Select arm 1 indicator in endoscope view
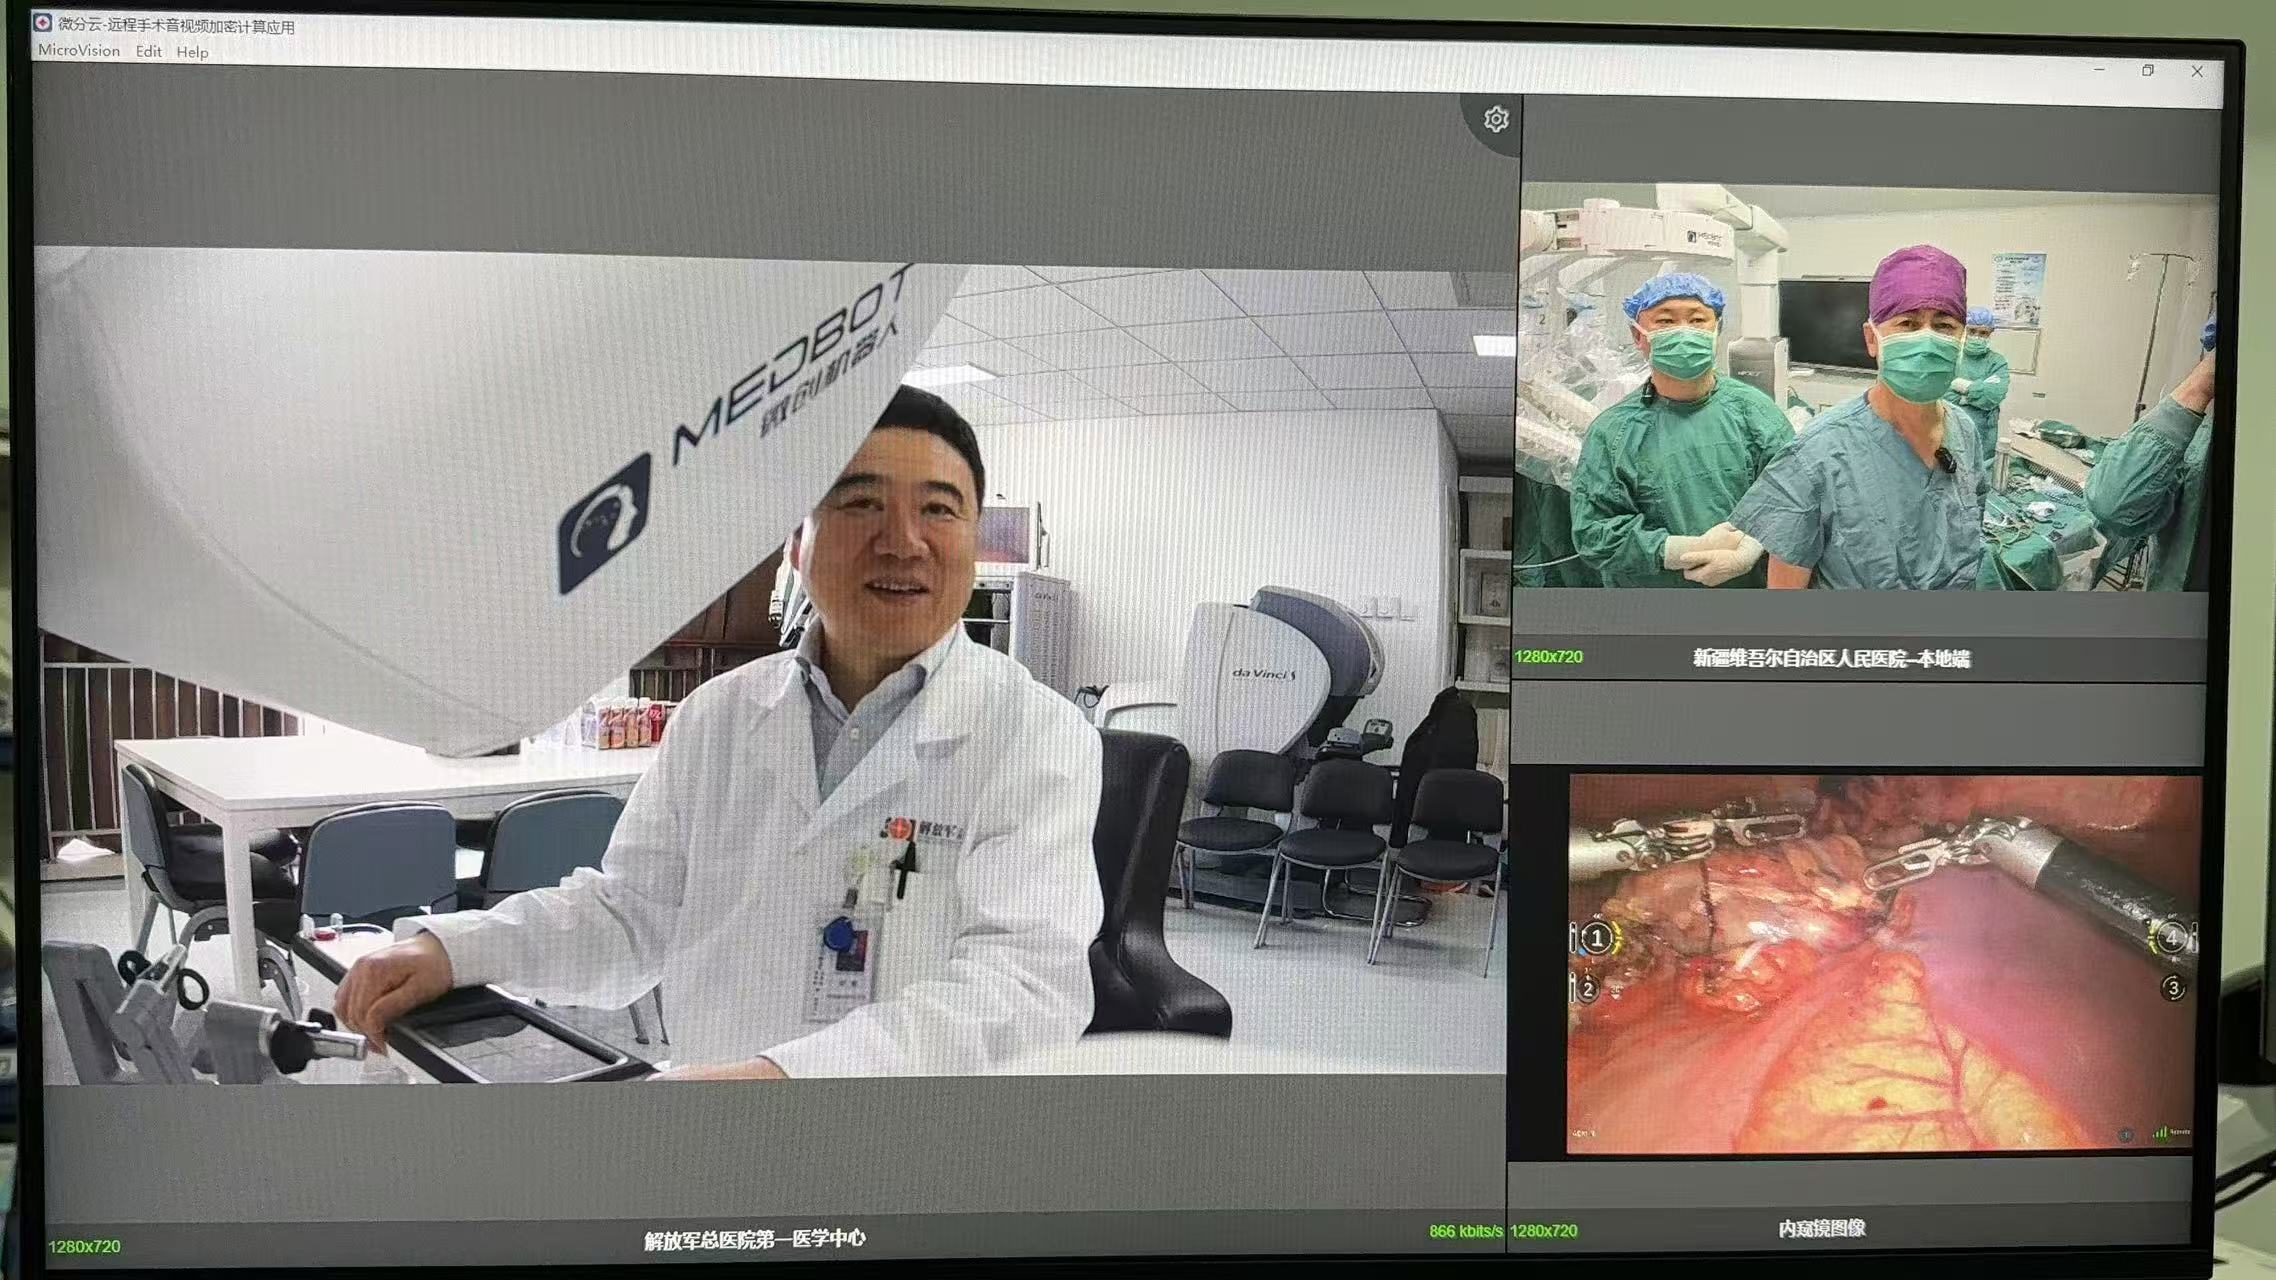The image size is (2276, 1280). (1597, 938)
